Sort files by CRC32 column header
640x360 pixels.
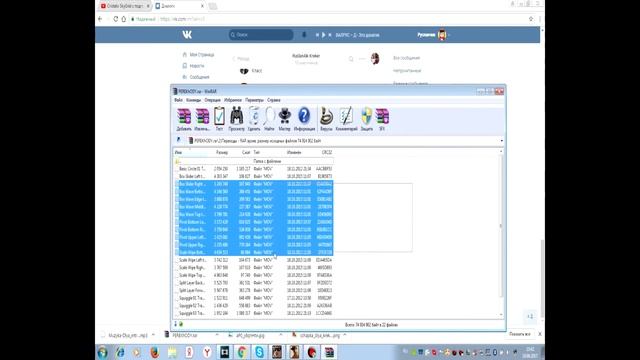(326, 152)
